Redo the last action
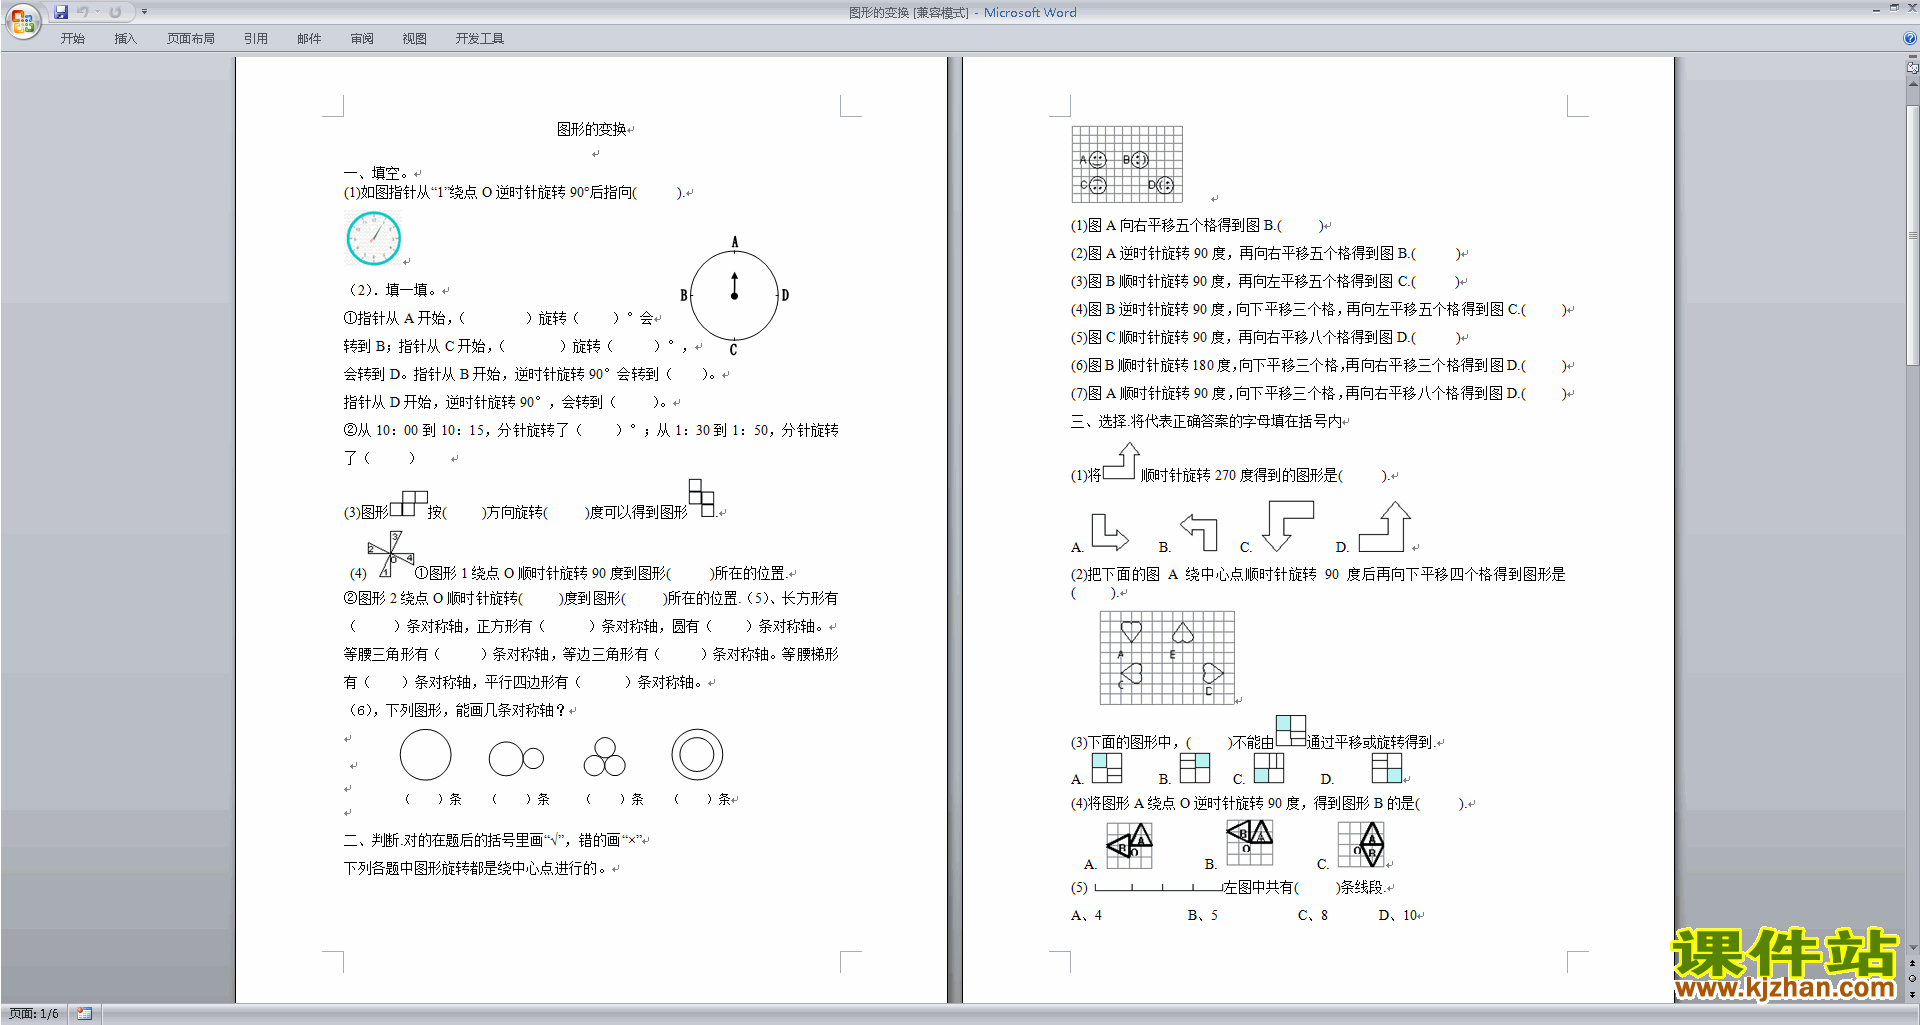 (x=115, y=12)
